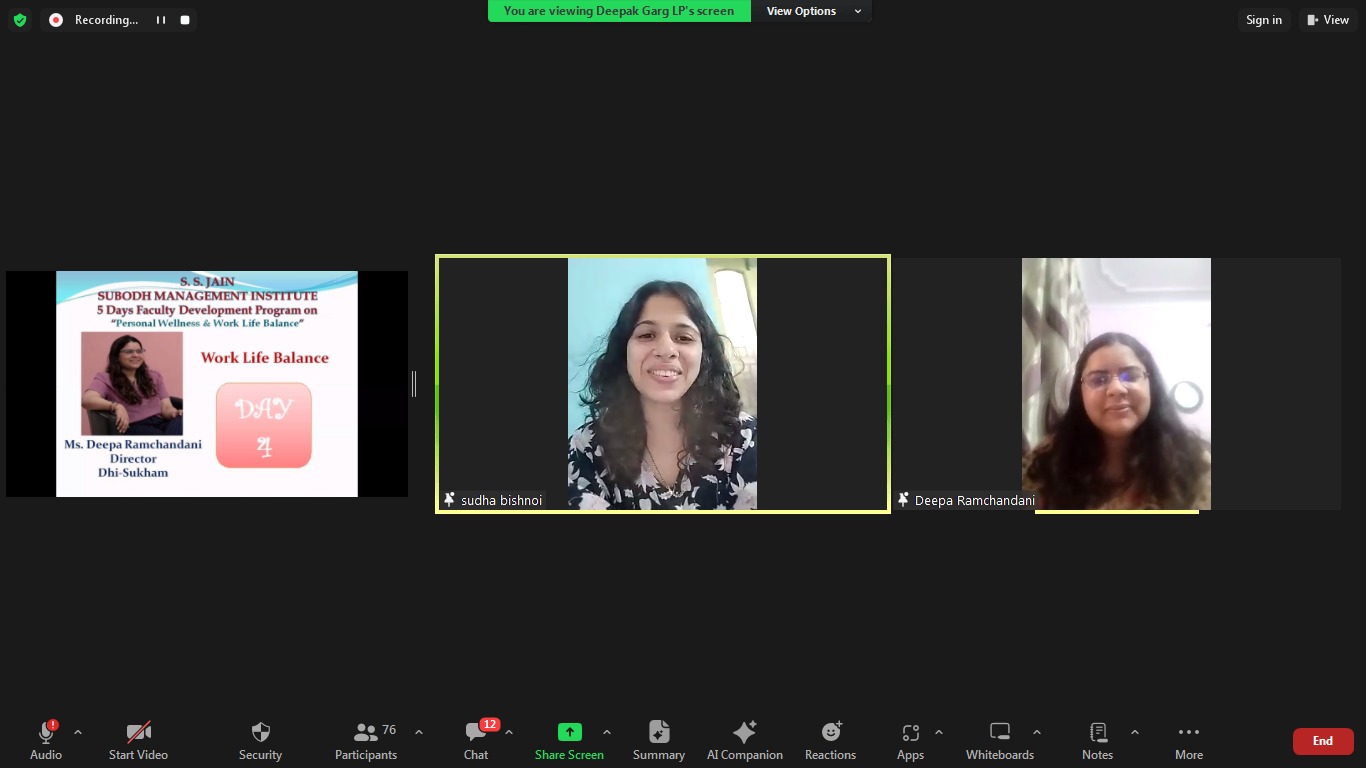Image resolution: width=1366 pixels, height=768 pixels.
Task: Expand the audio settings arrow
Action: (78, 732)
